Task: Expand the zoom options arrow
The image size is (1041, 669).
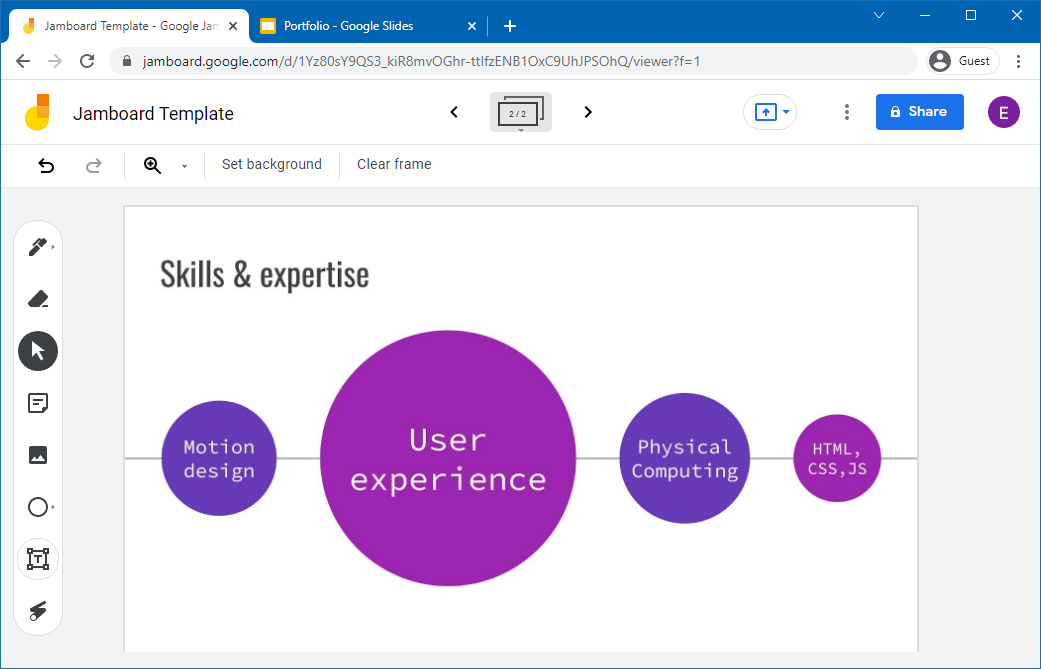Action: pyautogui.click(x=184, y=165)
